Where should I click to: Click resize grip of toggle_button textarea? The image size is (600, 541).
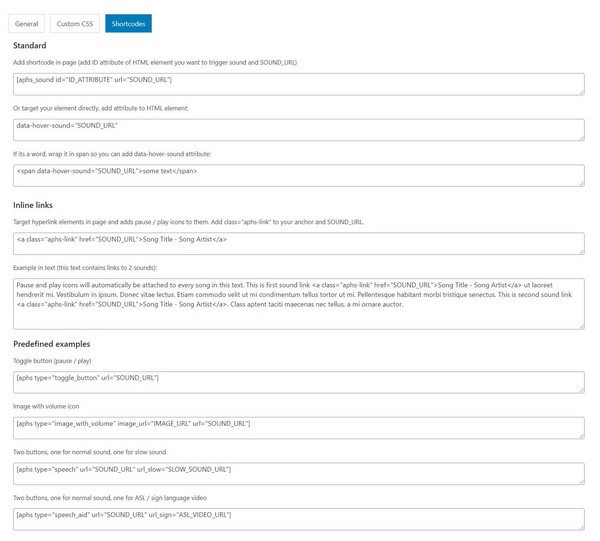pos(582,390)
